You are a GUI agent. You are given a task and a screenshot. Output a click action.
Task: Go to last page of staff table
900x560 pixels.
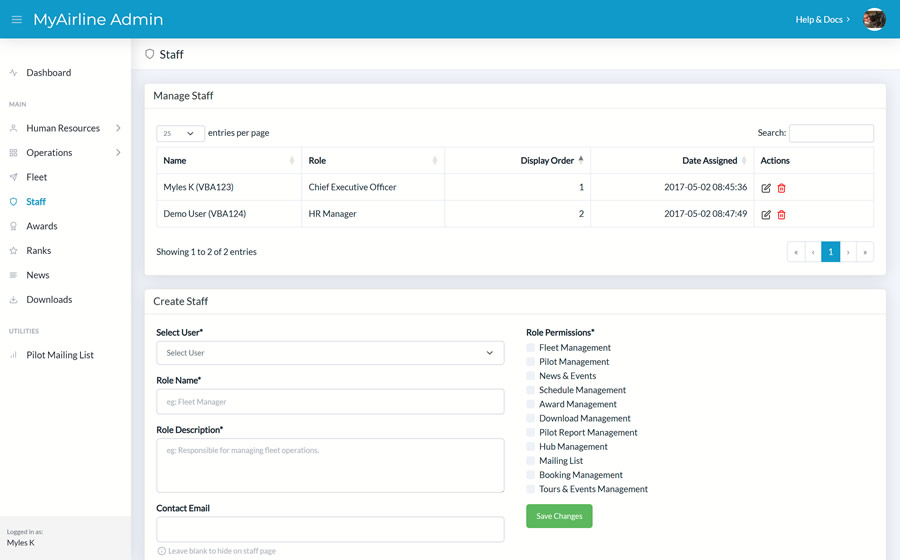[865, 252]
